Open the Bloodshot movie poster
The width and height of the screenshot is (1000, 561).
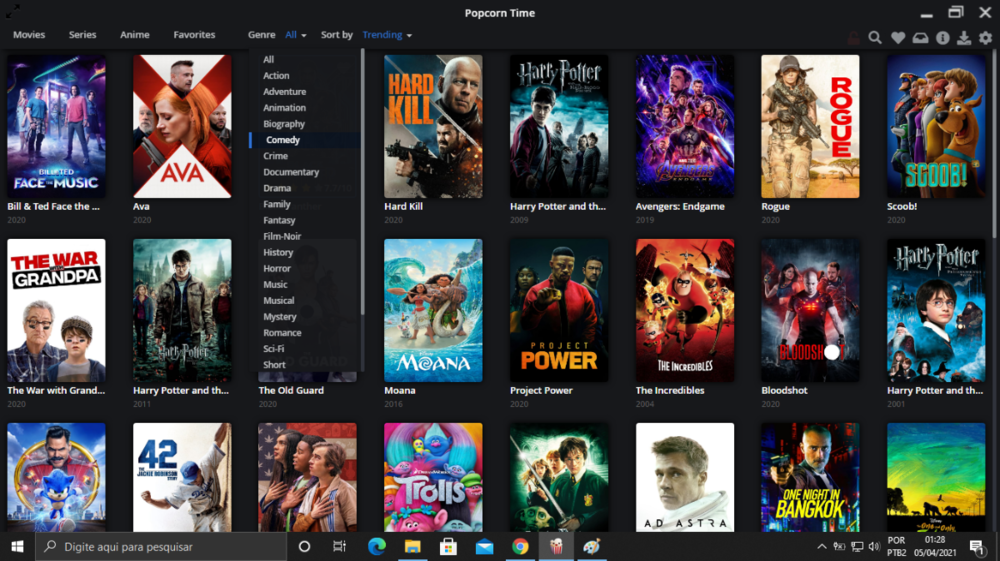(x=810, y=310)
